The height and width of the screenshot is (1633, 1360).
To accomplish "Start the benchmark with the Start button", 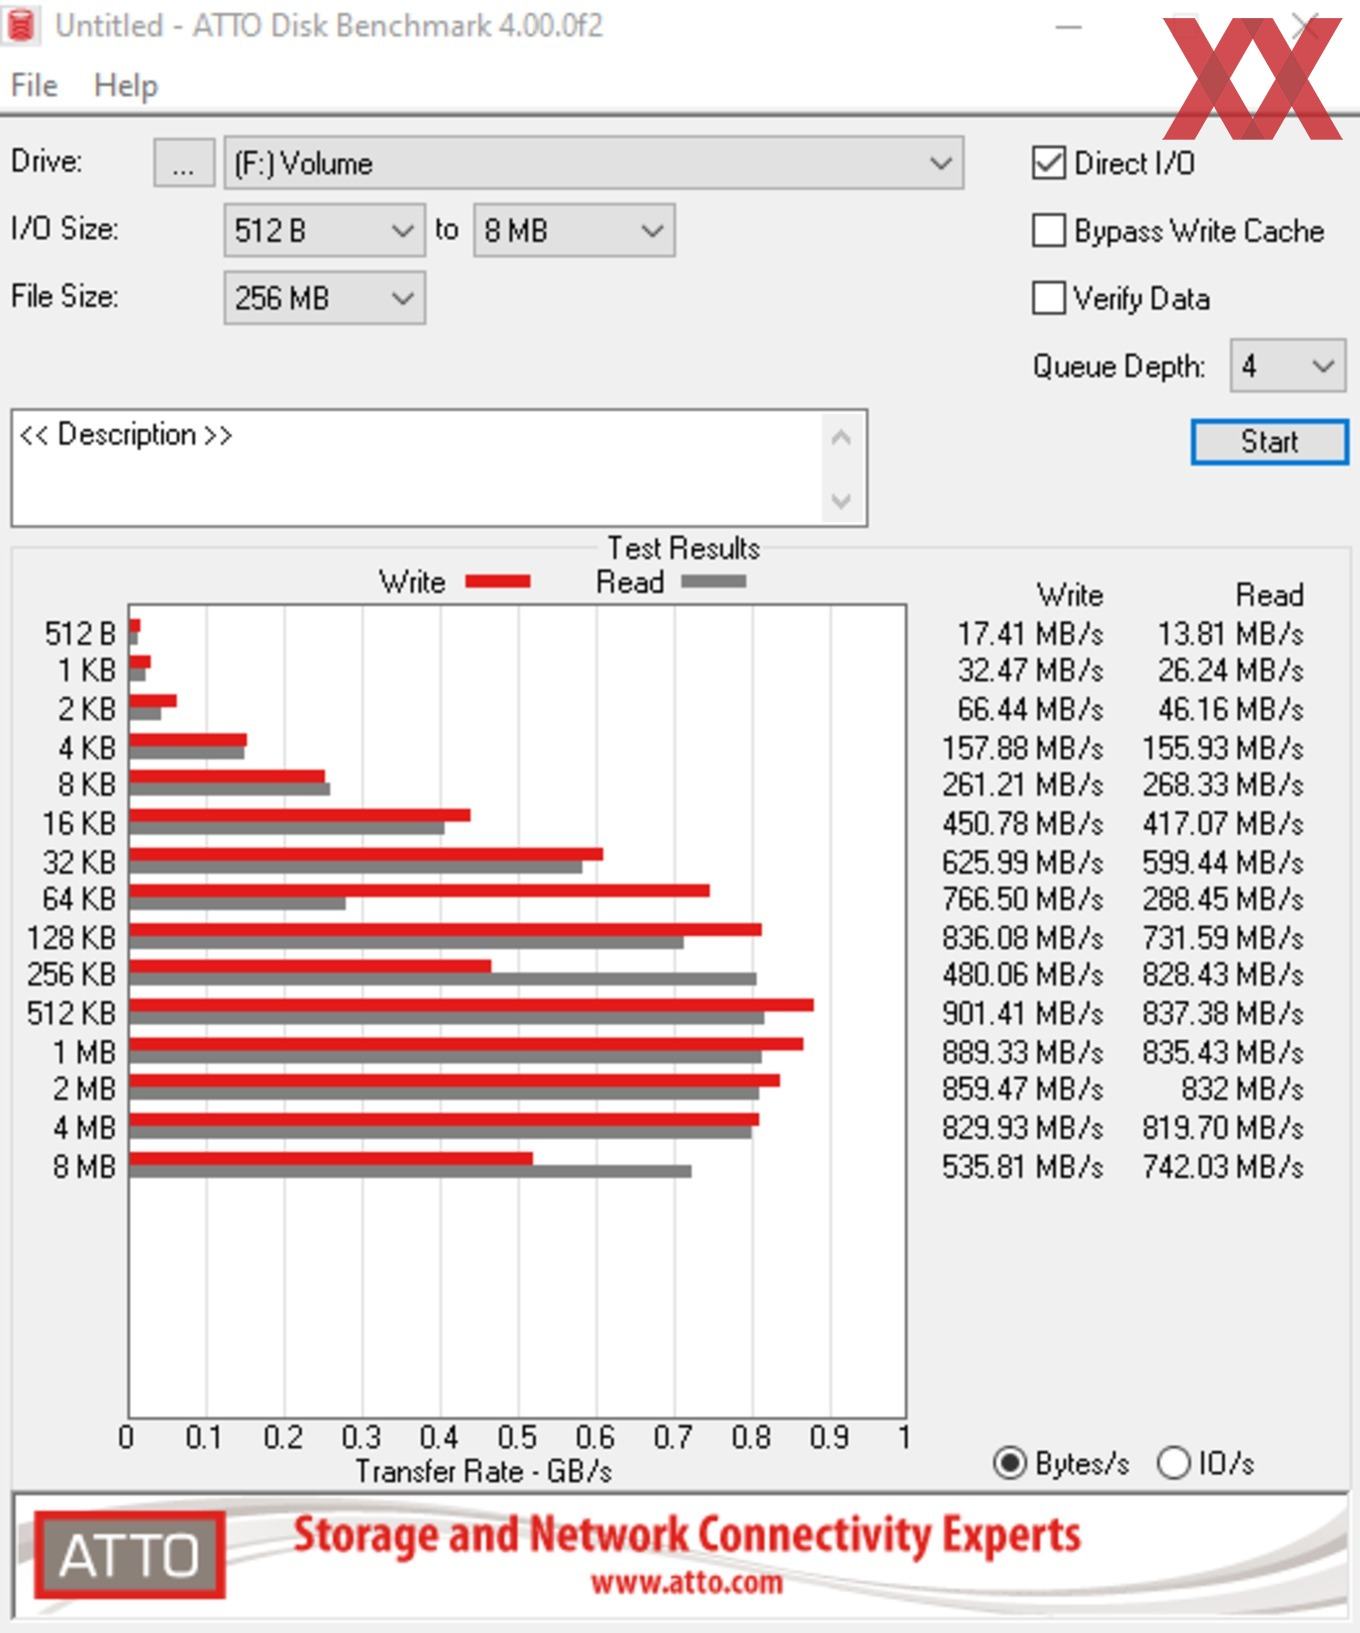I will (x=1269, y=442).
